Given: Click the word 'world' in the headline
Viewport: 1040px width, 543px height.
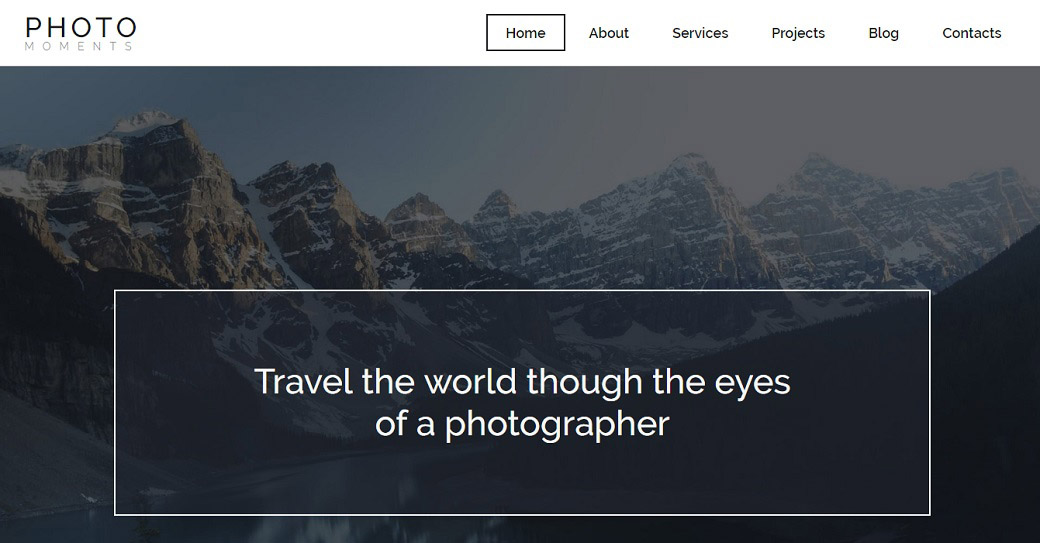Looking at the screenshot, I should pyautogui.click(x=470, y=382).
